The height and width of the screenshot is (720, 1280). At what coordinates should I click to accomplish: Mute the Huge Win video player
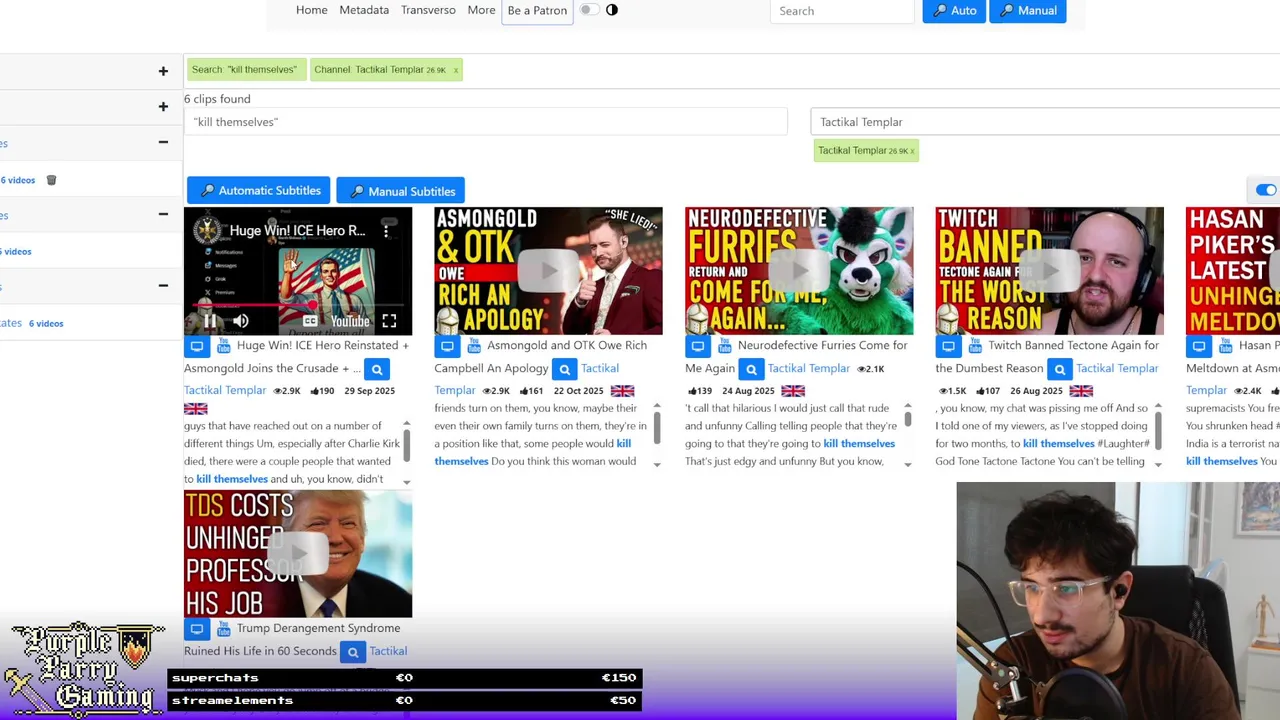pos(241,321)
